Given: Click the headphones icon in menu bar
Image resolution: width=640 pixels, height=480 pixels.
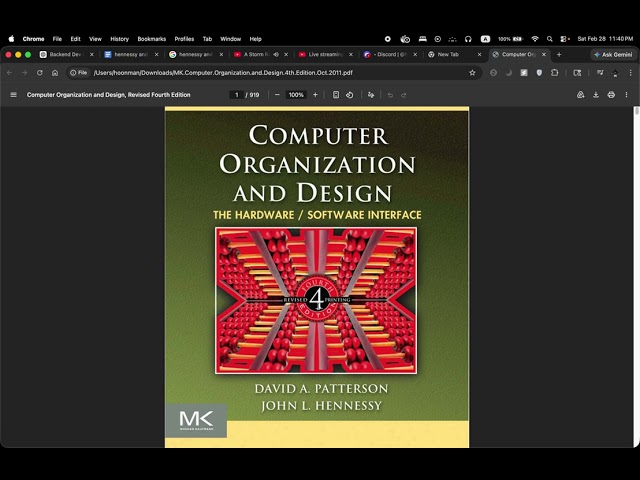Looking at the screenshot, I should point(468,39).
